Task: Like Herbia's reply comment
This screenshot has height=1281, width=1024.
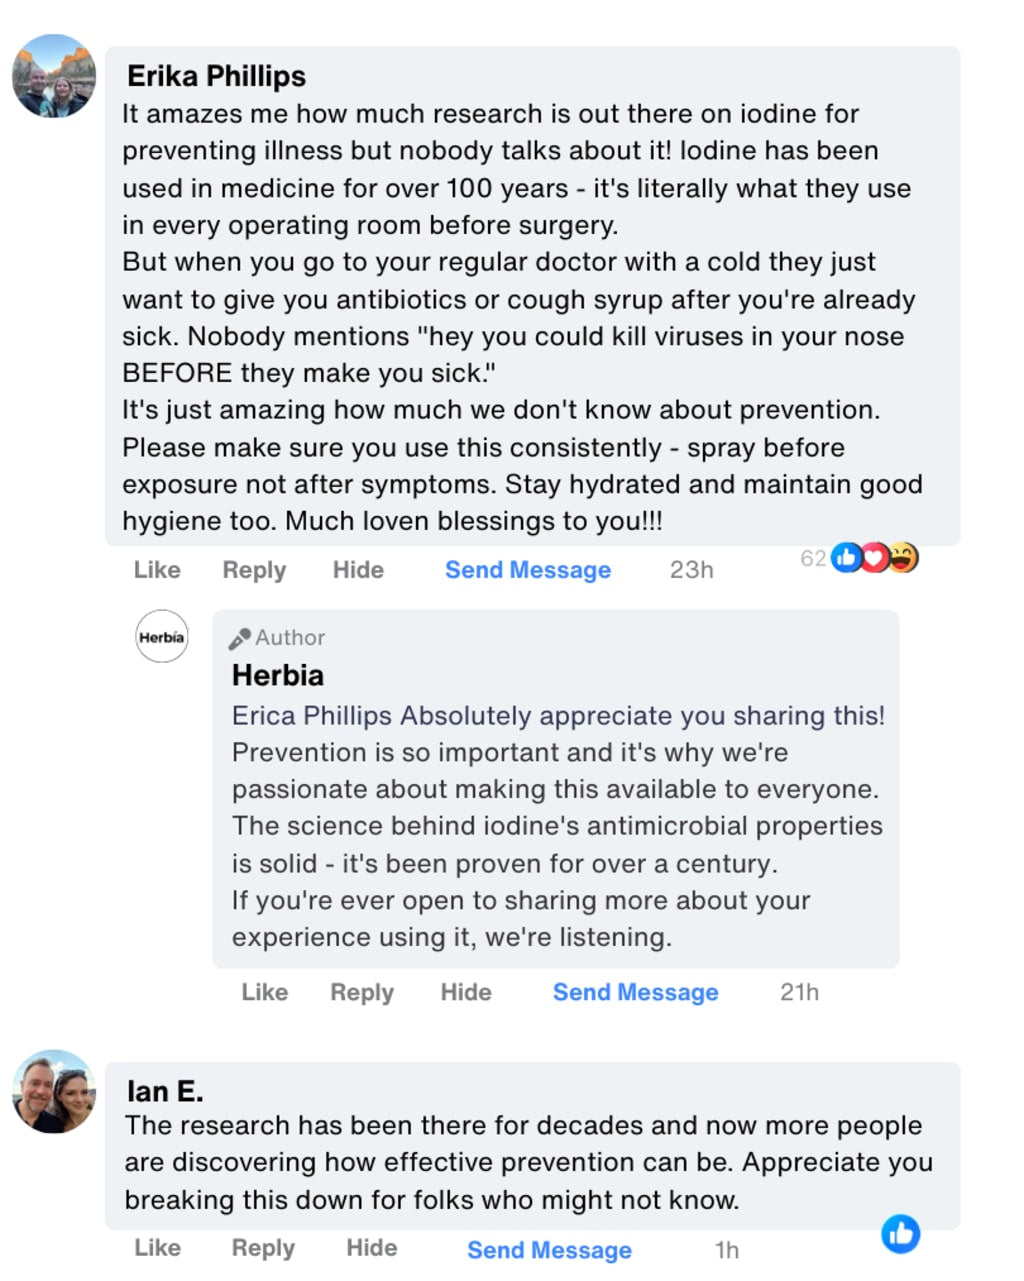Action: click(264, 992)
